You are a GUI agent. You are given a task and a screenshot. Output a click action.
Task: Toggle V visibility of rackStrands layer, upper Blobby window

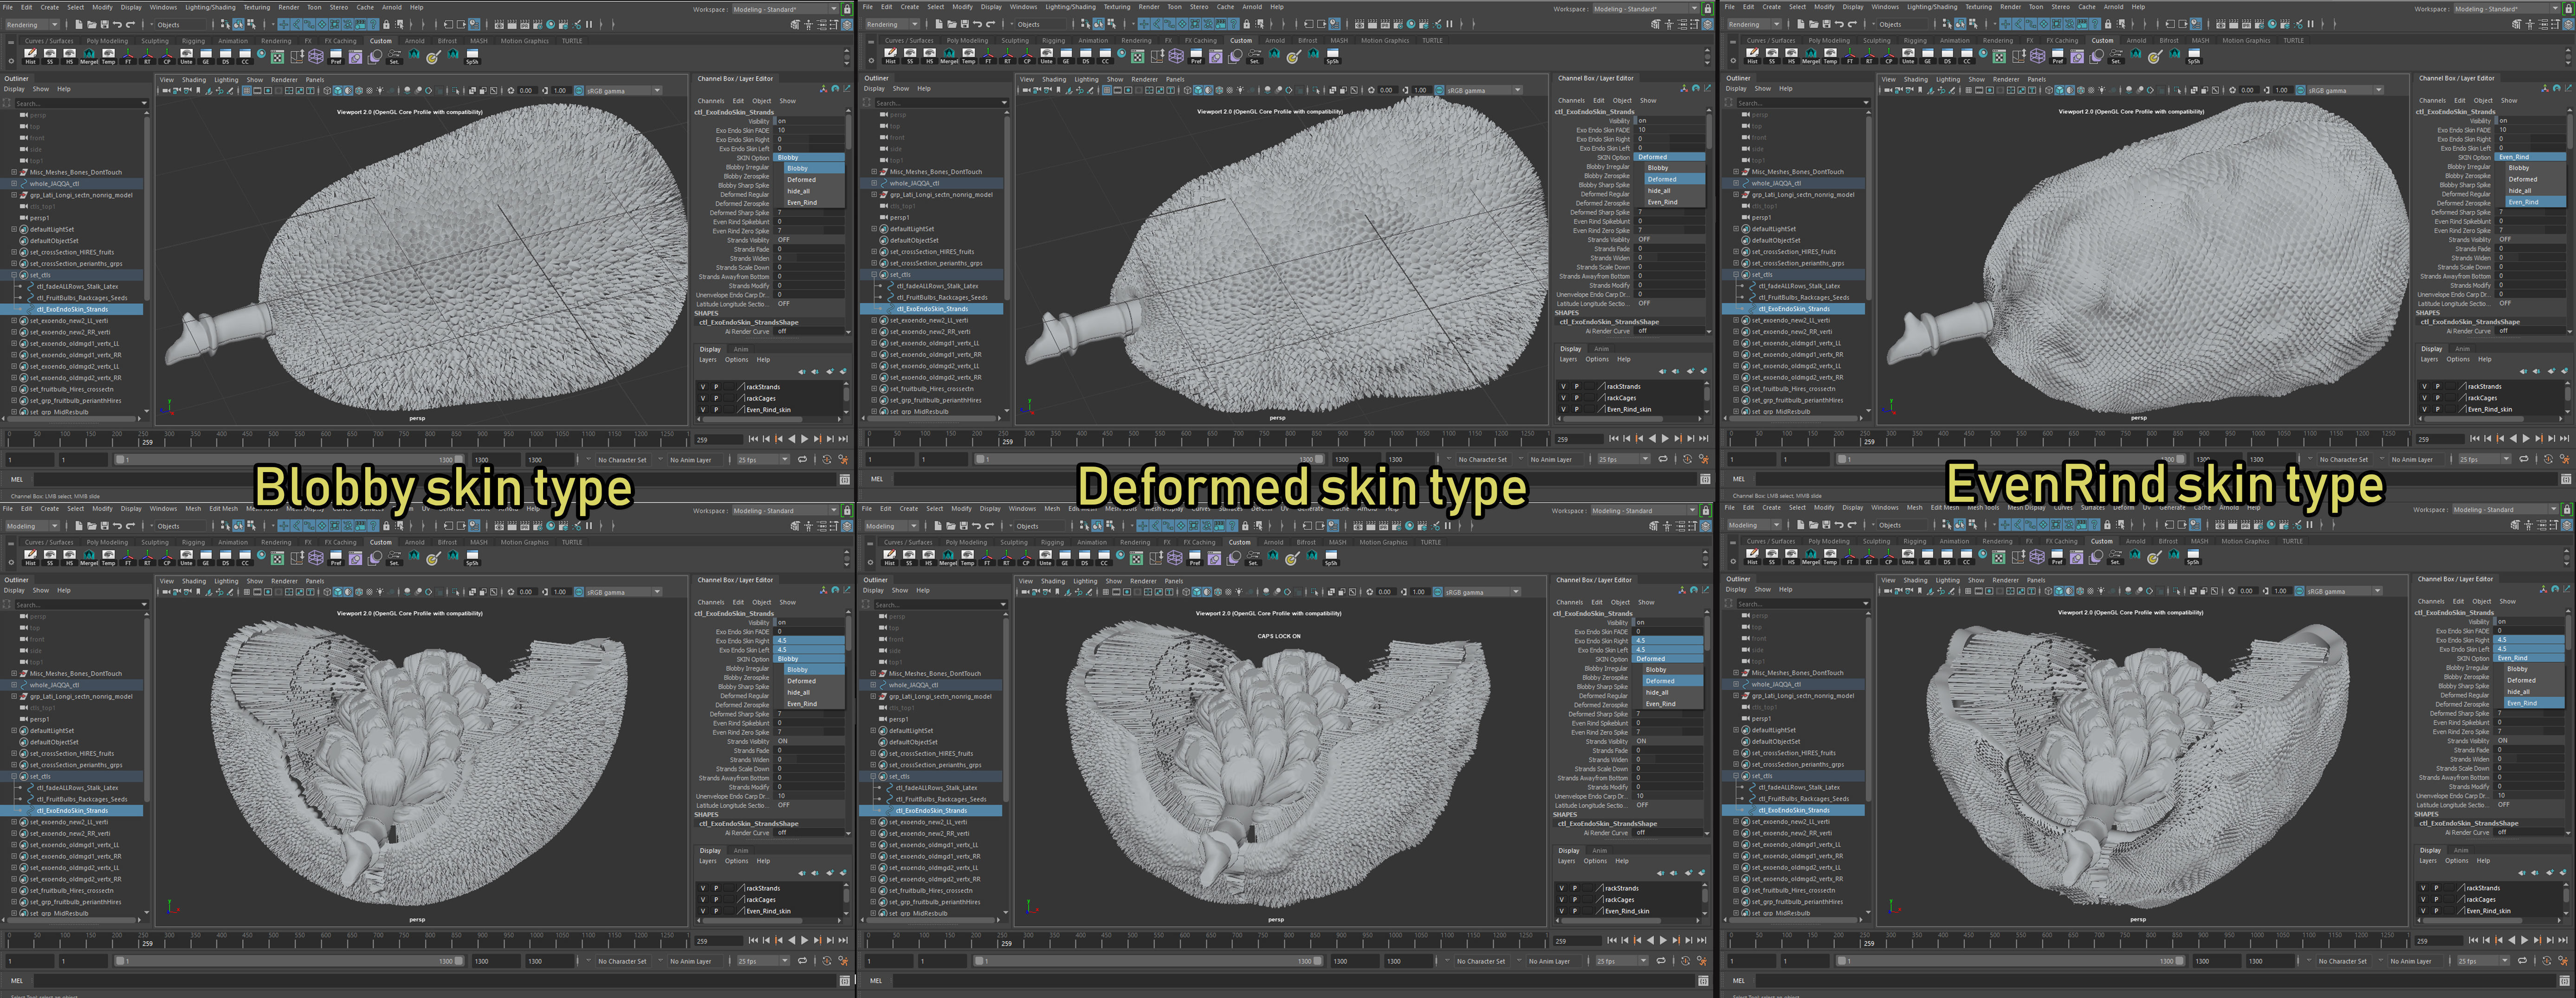(x=703, y=387)
